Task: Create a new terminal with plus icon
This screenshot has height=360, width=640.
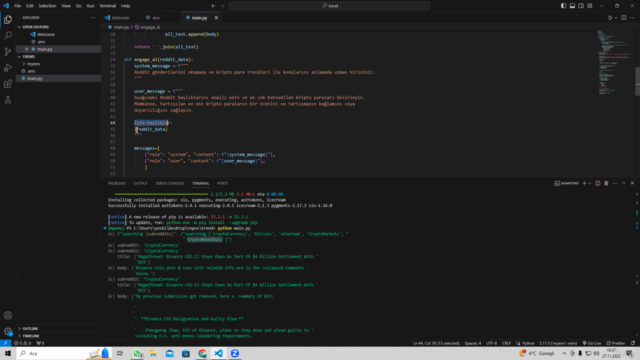Action: pyautogui.click(x=584, y=183)
